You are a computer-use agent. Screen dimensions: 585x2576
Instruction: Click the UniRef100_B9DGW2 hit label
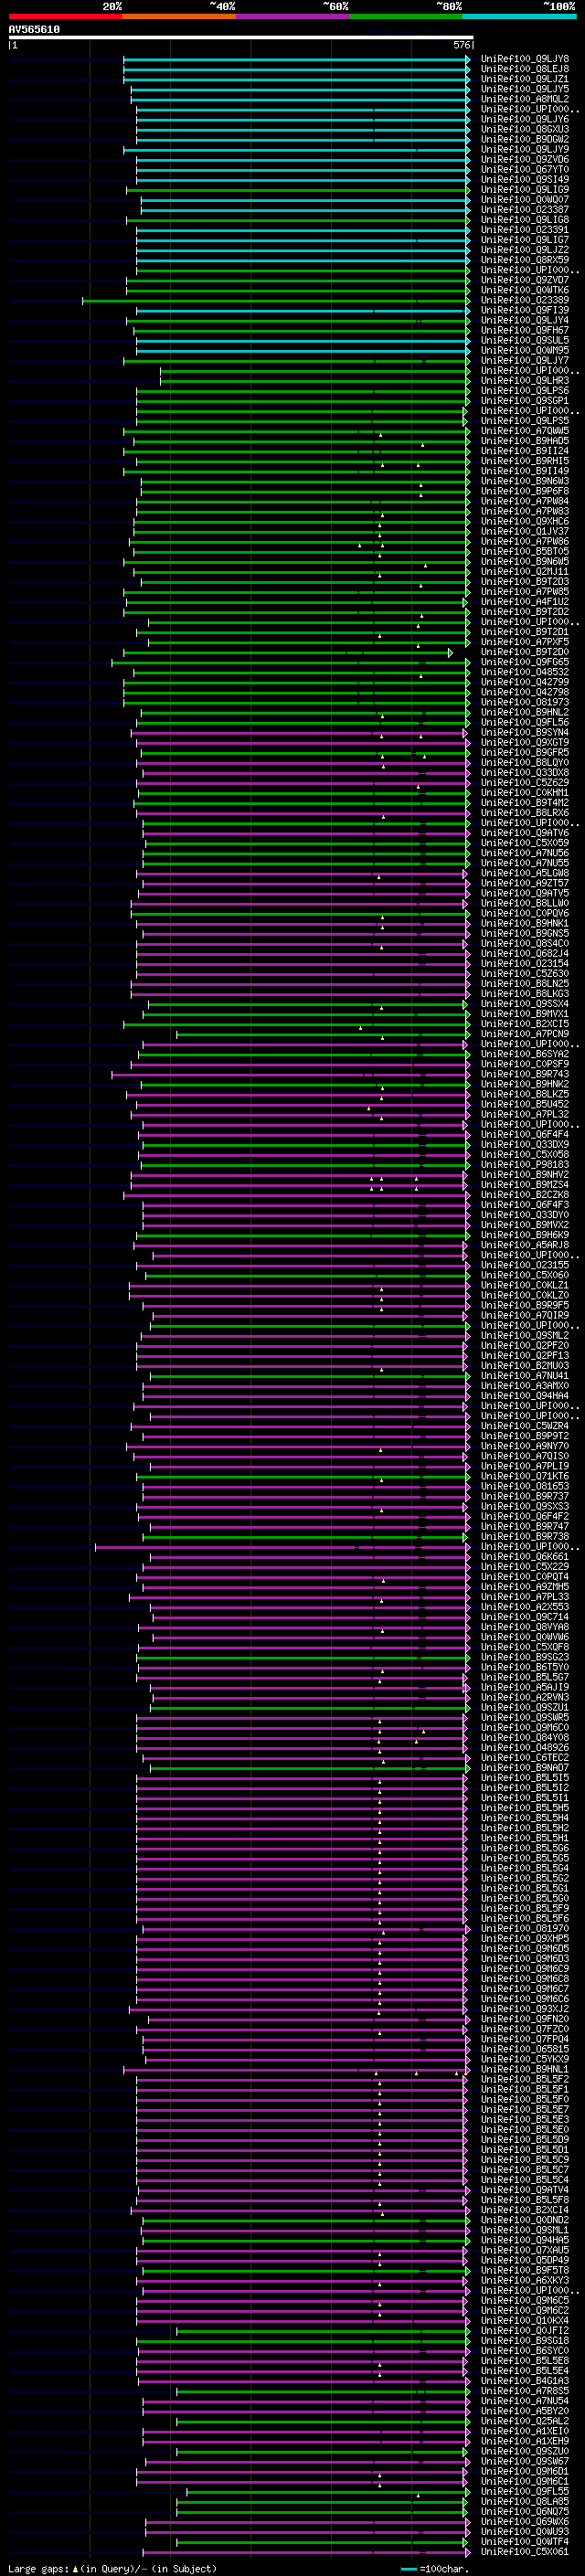(524, 139)
